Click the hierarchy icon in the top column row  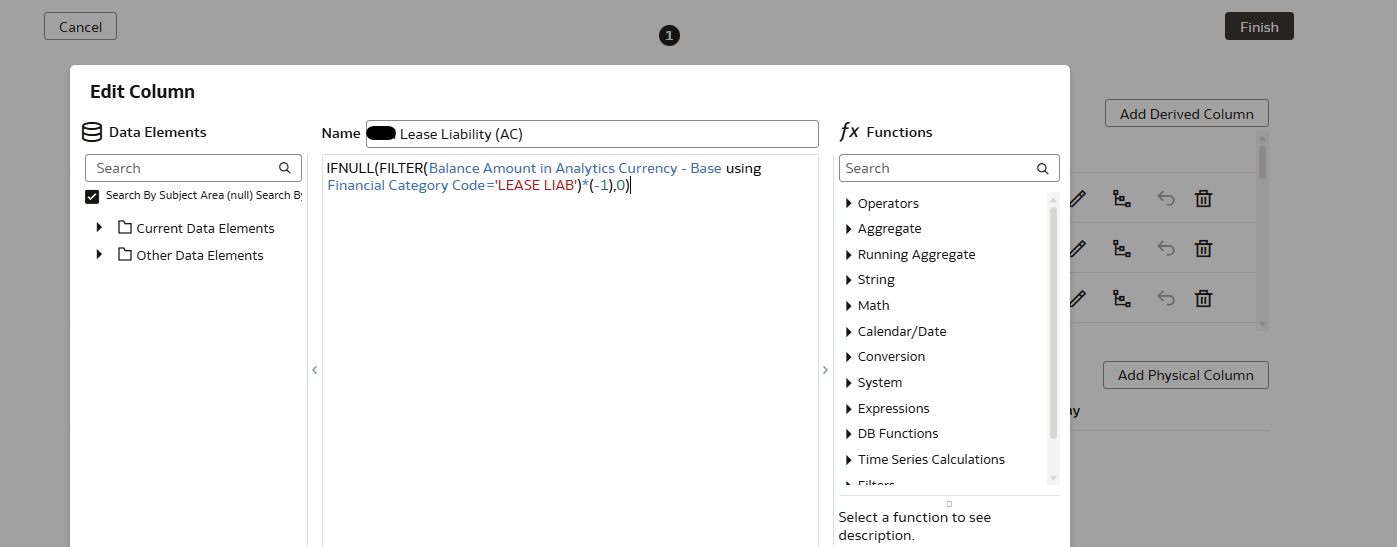1121,198
